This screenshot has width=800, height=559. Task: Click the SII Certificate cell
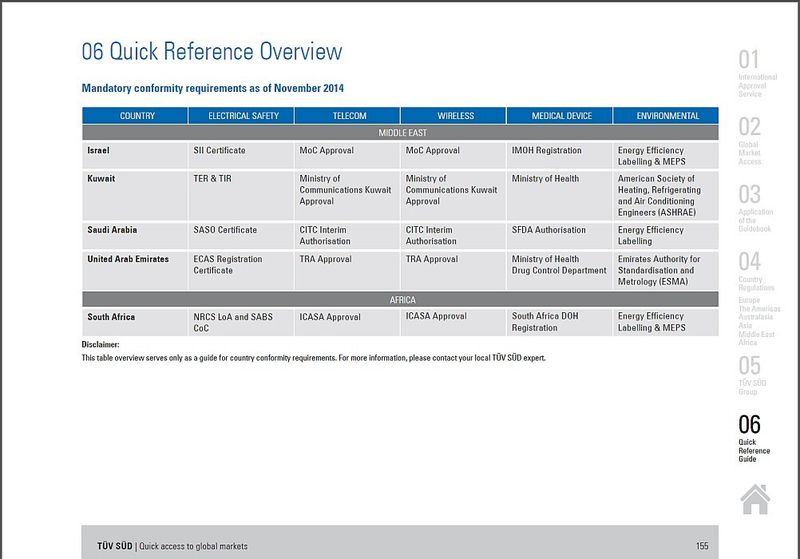tap(241, 156)
